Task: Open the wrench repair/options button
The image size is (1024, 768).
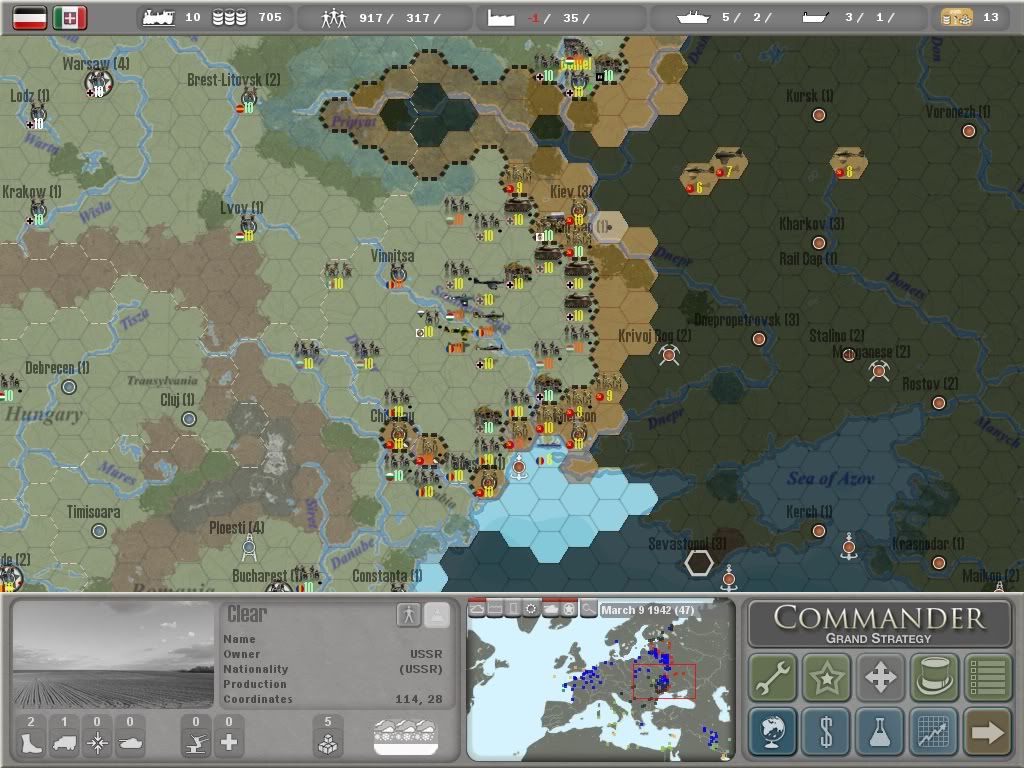Action: 773,677
